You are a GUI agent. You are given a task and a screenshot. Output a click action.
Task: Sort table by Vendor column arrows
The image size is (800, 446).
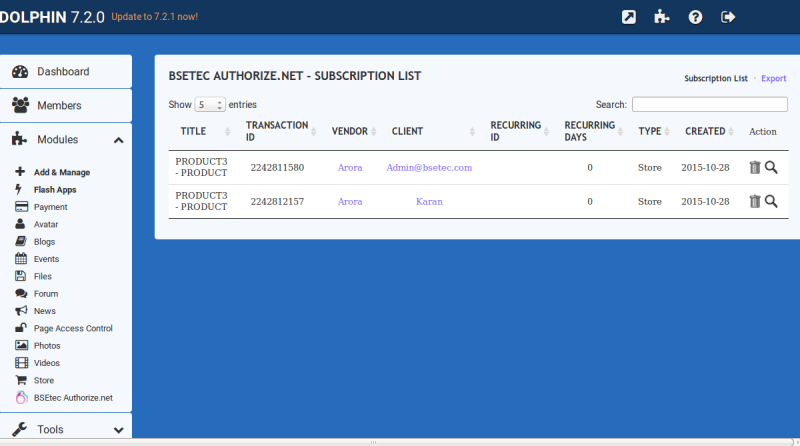[373, 132]
